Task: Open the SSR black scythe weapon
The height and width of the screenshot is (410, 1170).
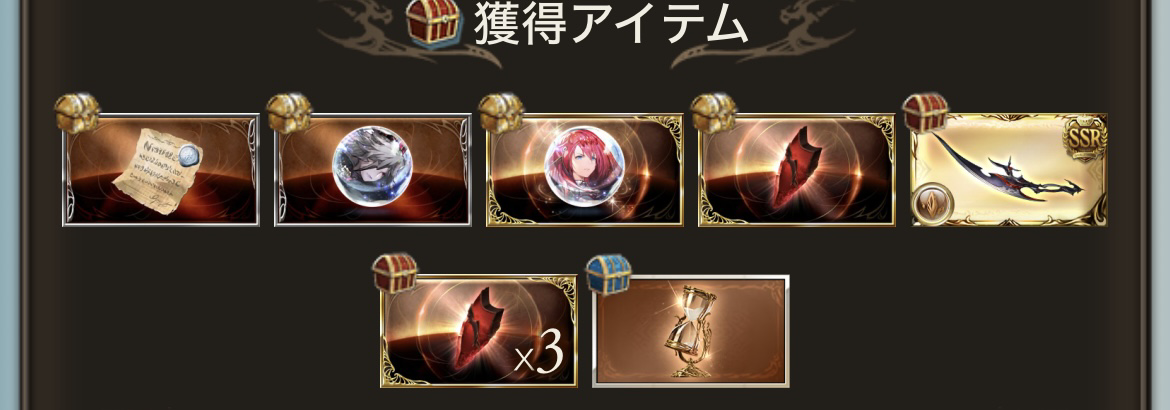Action: pyautogui.click(x=1009, y=170)
